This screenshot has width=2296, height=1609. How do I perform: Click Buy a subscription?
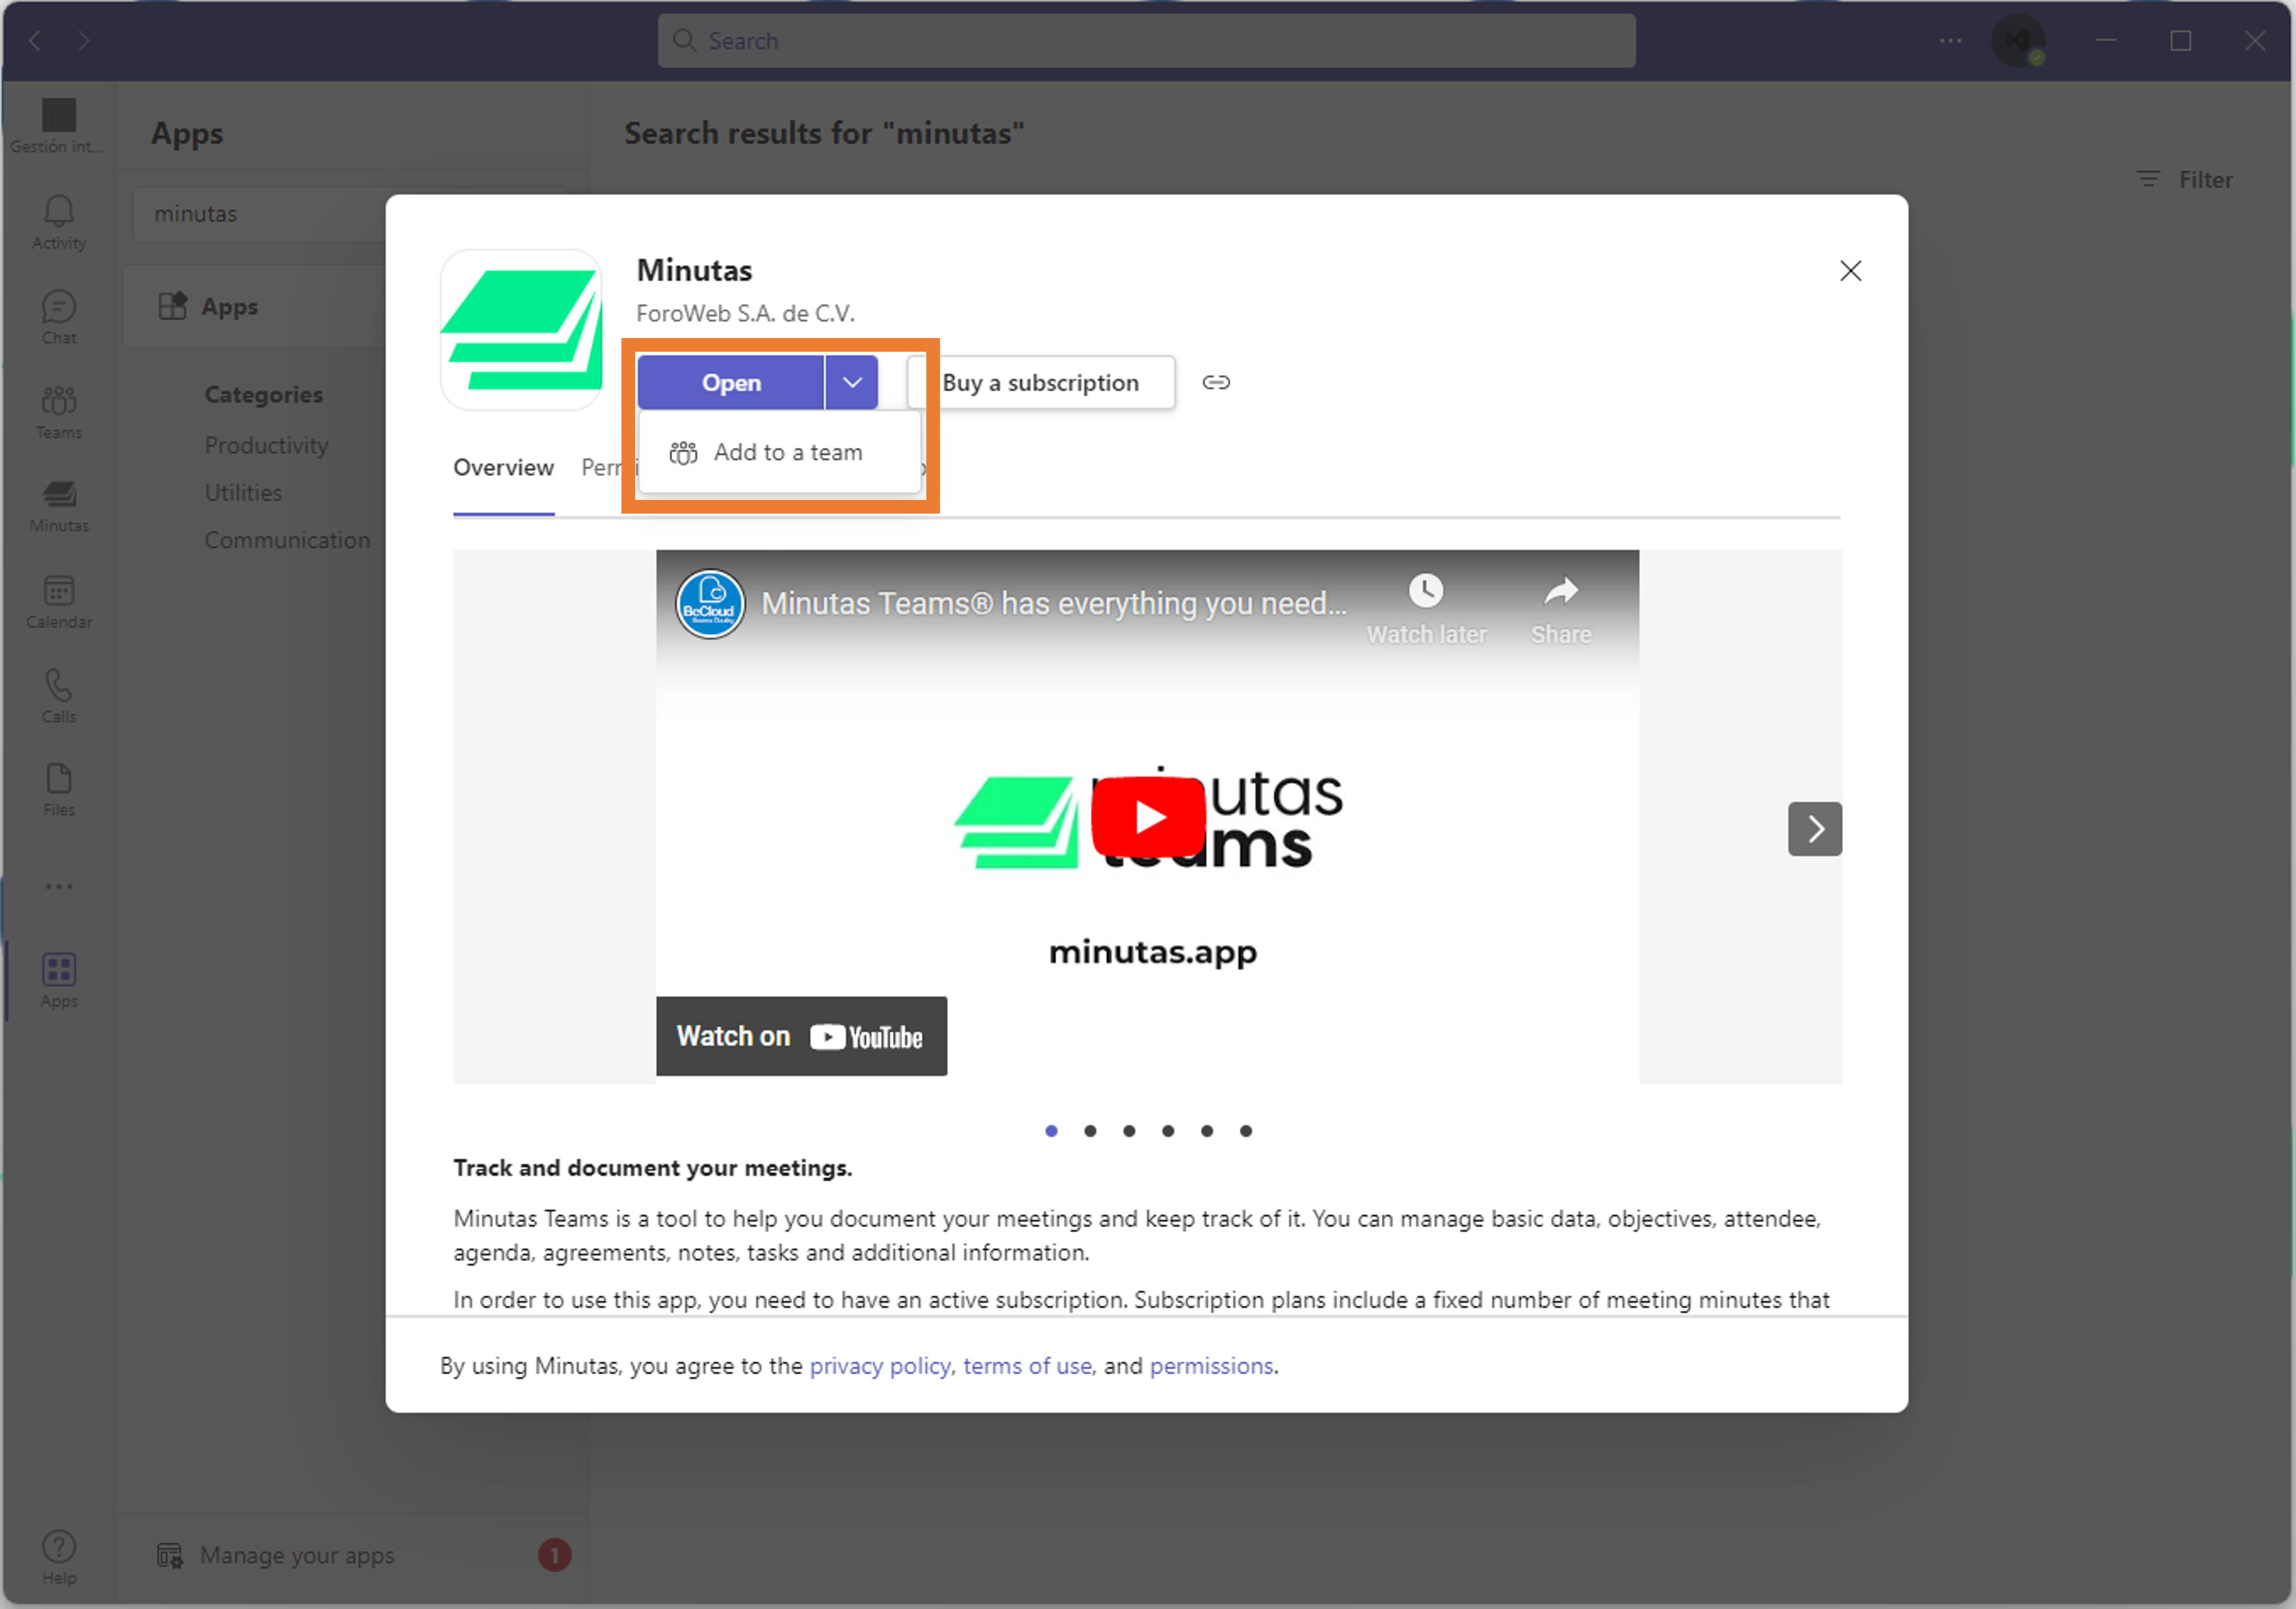pyautogui.click(x=1040, y=382)
